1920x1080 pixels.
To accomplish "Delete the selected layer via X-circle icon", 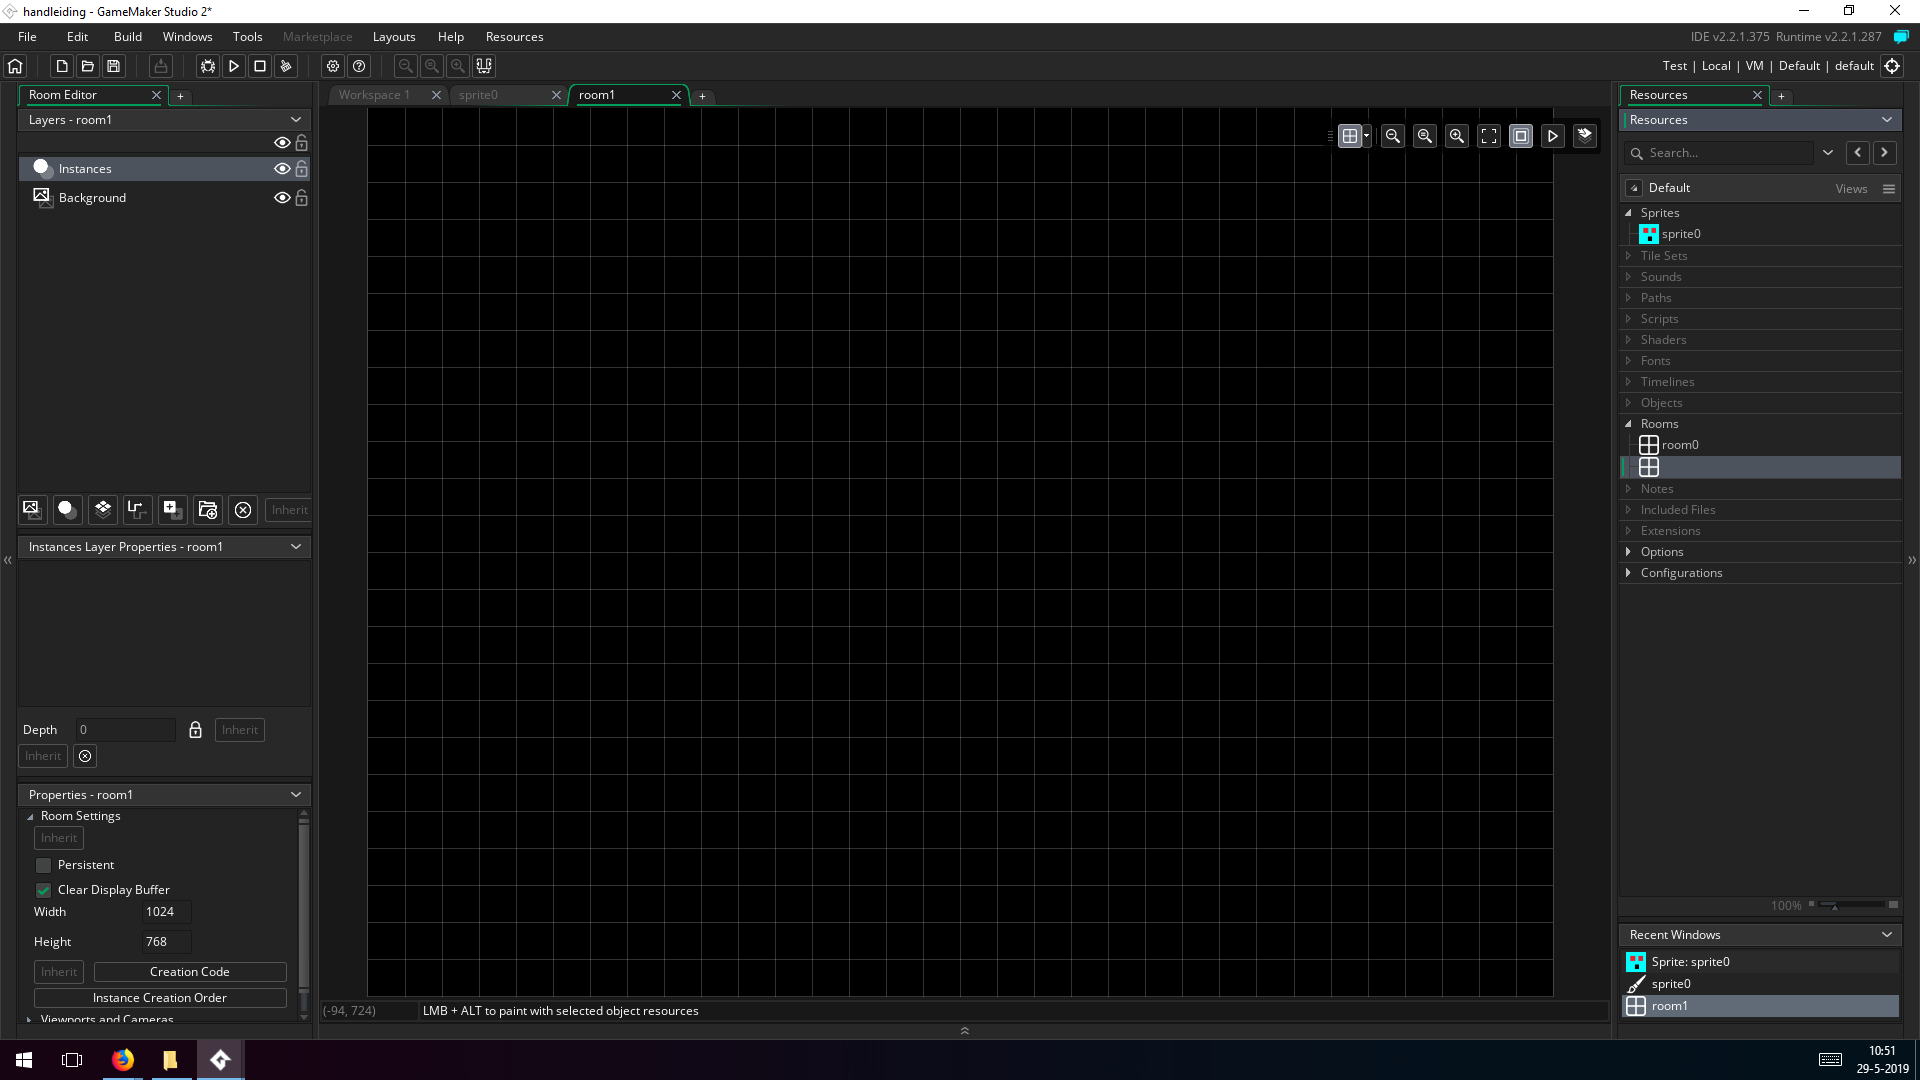I will pyautogui.click(x=243, y=509).
